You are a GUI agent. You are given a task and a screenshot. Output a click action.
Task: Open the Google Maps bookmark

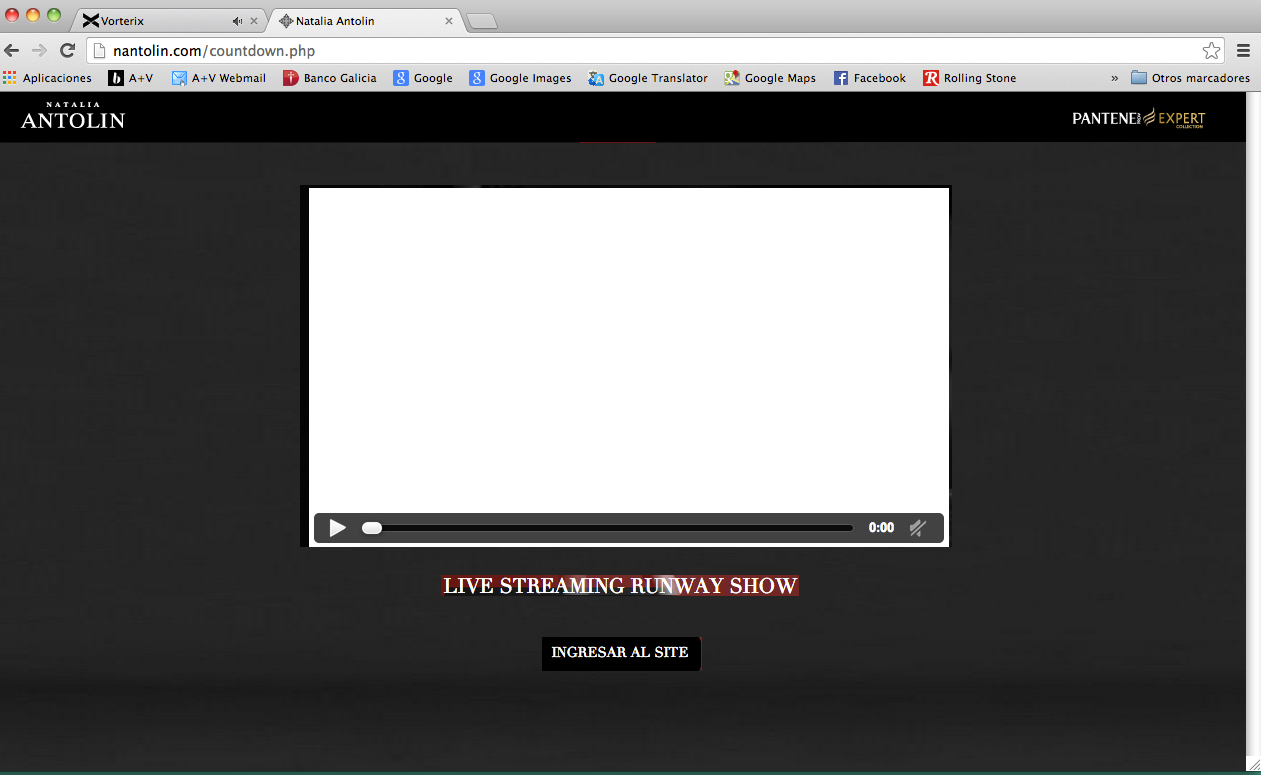pos(770,78)
